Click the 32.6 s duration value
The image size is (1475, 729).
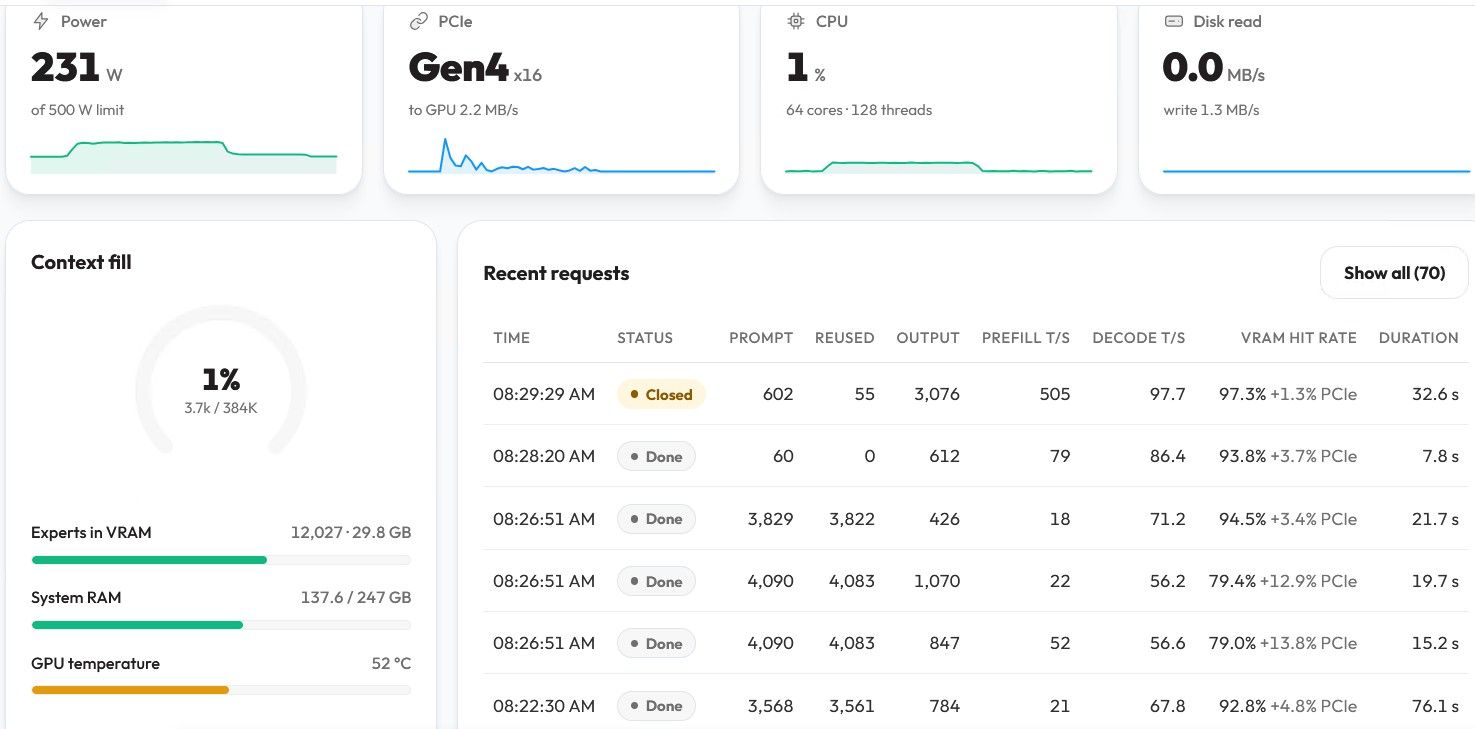[1435, 394]
